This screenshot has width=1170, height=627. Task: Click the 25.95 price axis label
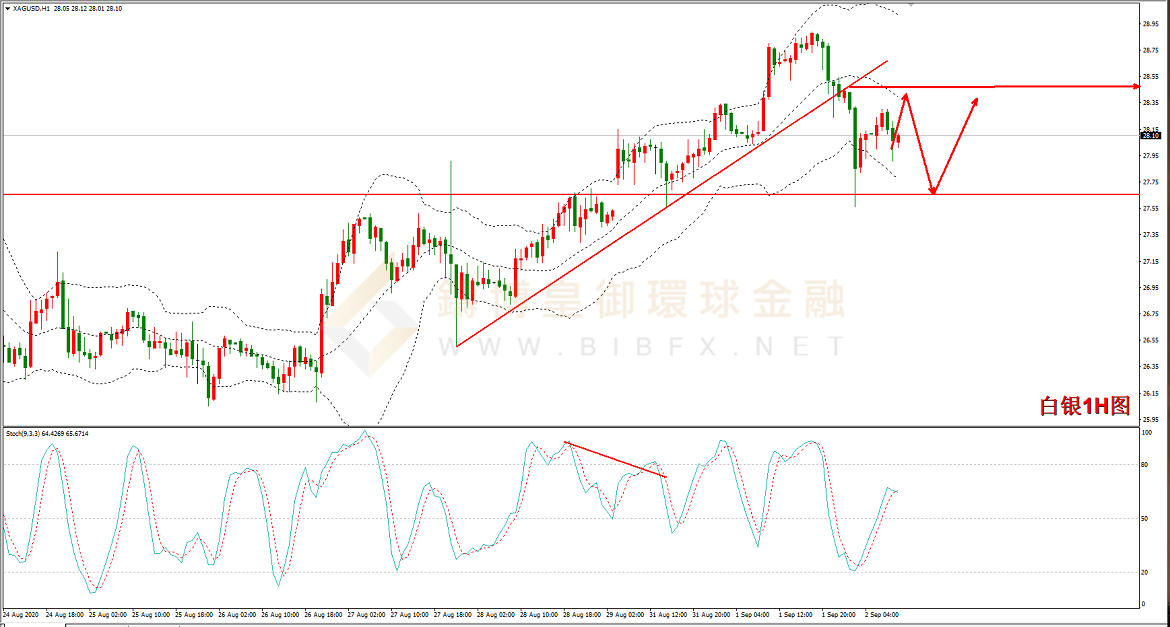[x=1150, y=420]
